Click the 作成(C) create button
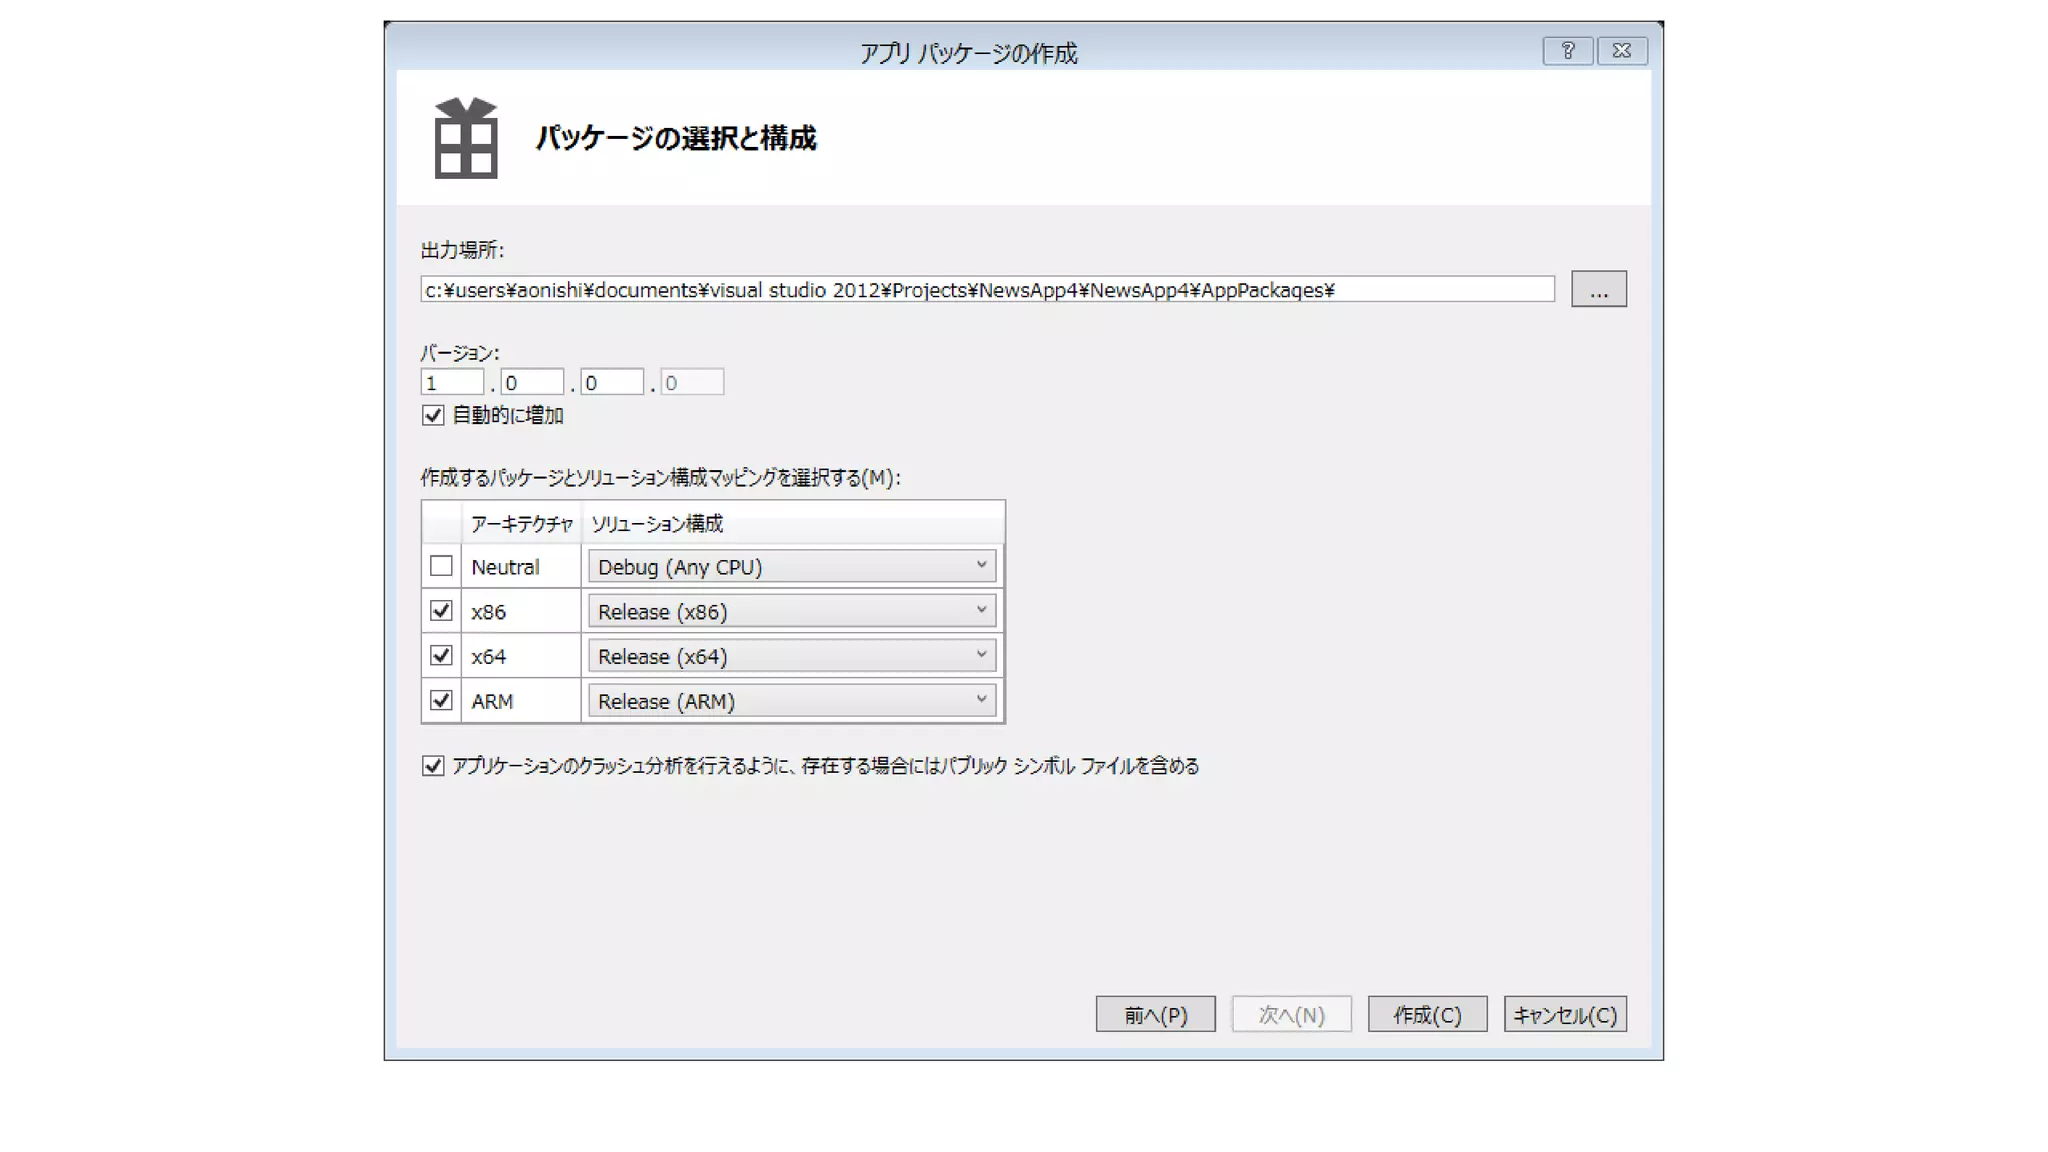The width and height of the screenshot is (2048, 1152). pyautogui.click(x=1427, y=1015)
